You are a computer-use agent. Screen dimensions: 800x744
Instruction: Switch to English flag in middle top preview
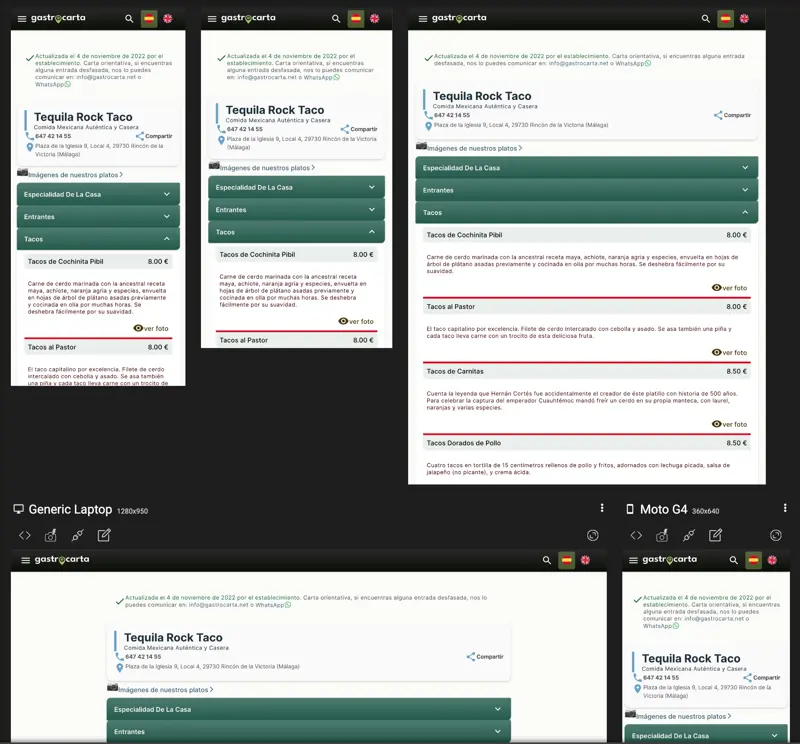[x=374, y=19]
